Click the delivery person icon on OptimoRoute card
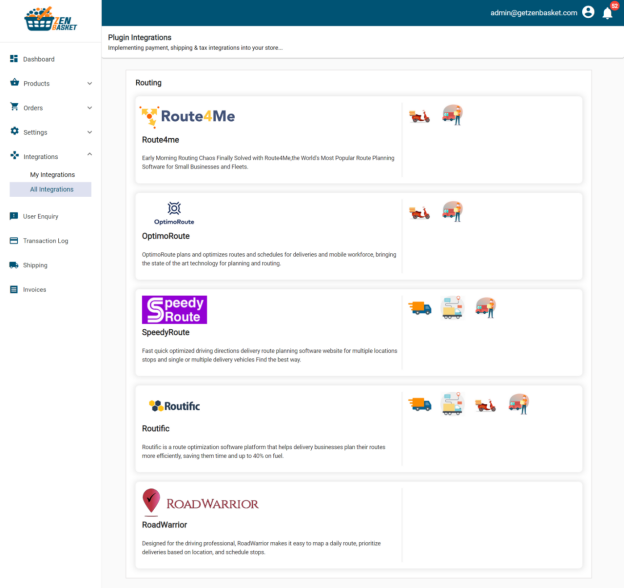 point(453,211)
